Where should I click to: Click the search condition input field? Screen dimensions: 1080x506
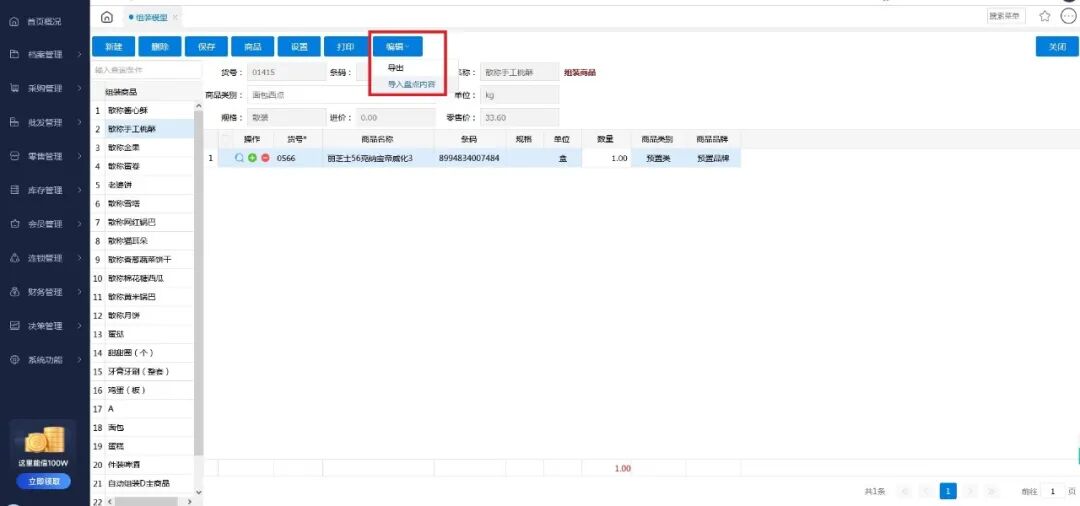click(x=147, y=70)
